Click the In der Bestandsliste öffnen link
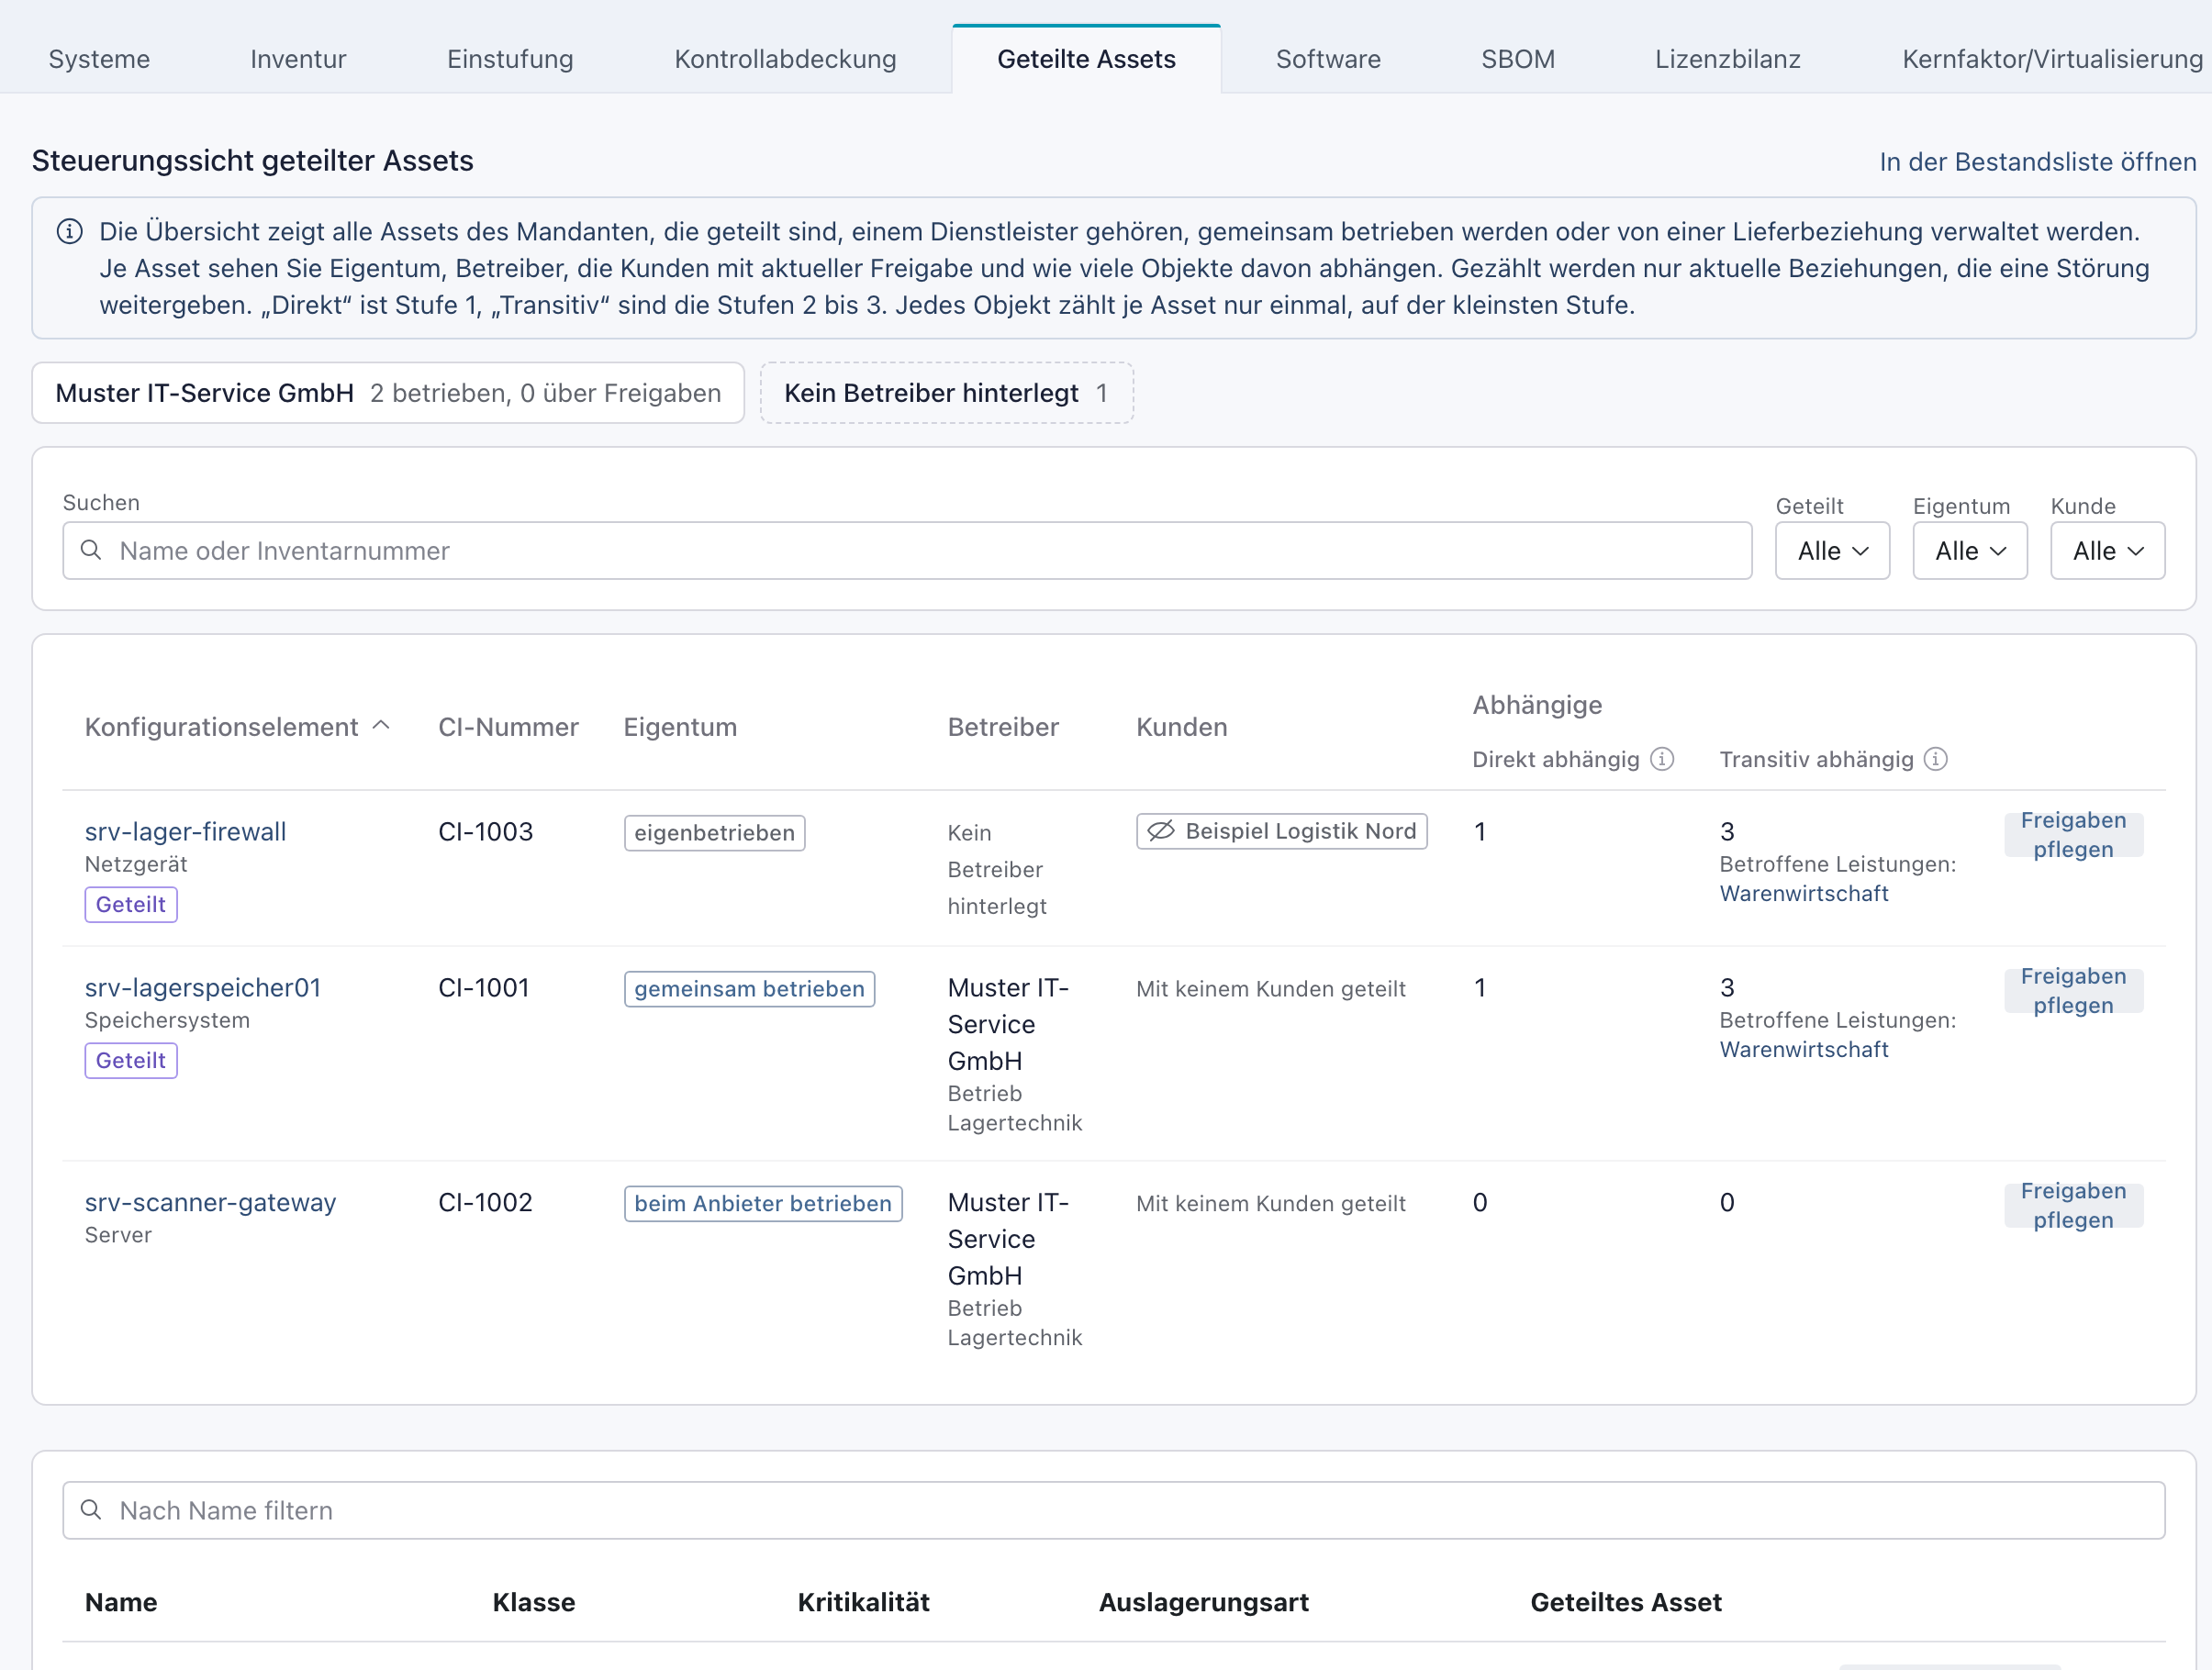2212x1670 pixels. click(2037, 162)
